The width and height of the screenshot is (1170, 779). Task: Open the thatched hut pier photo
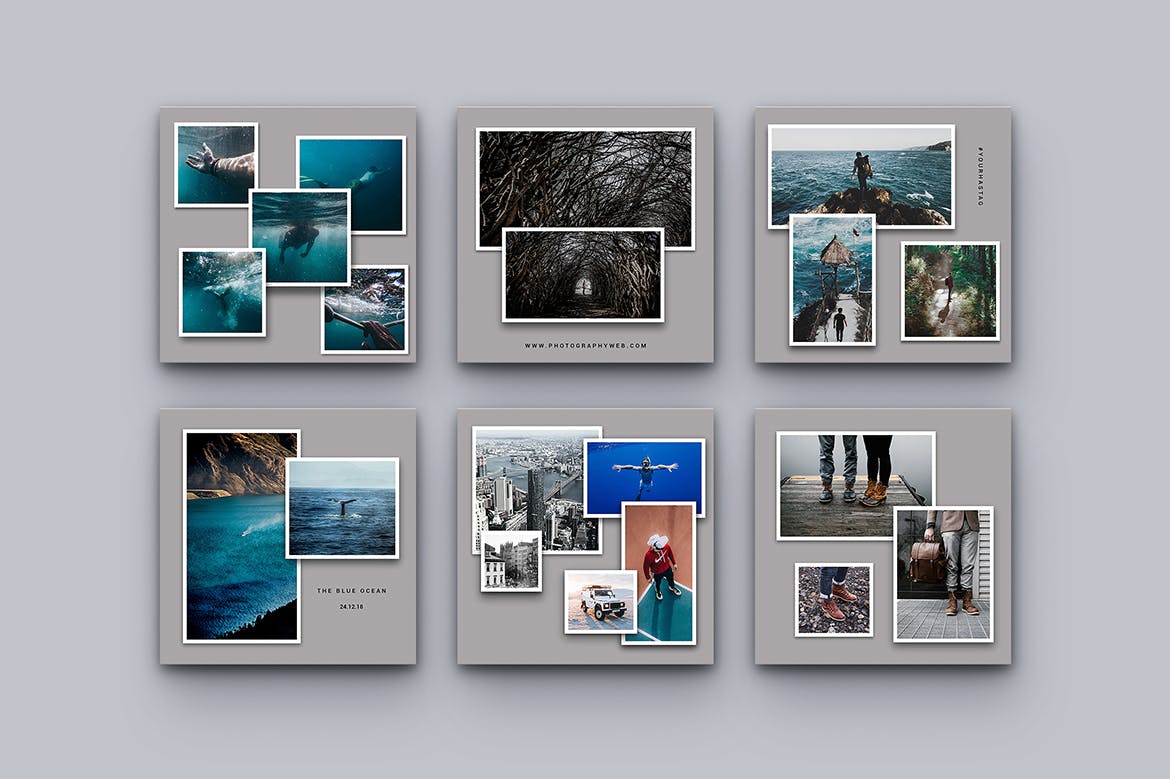pos(832,280)
